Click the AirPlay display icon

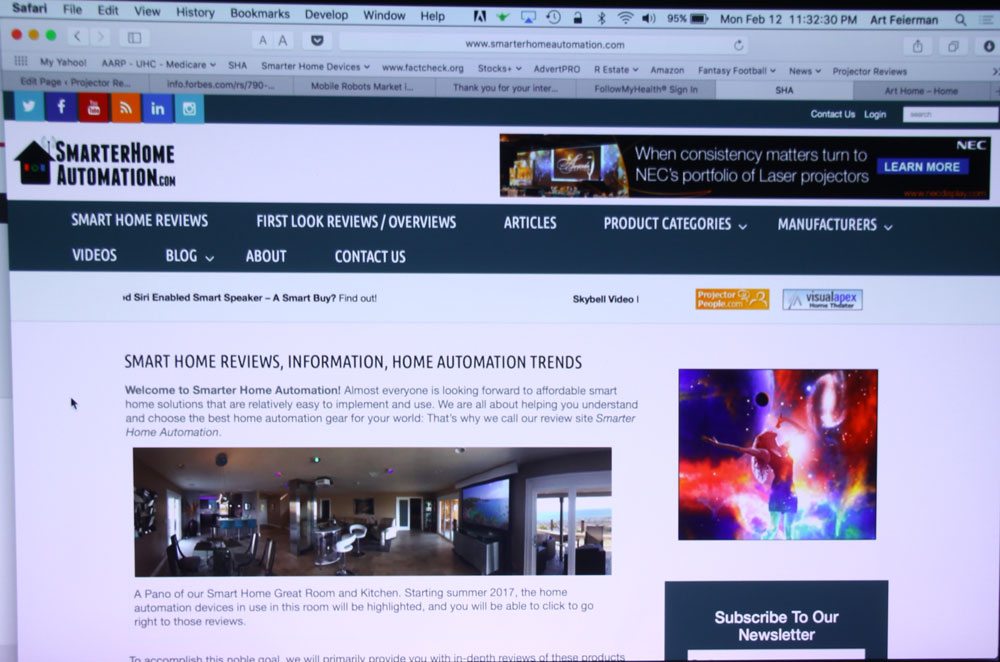[528, 17]
